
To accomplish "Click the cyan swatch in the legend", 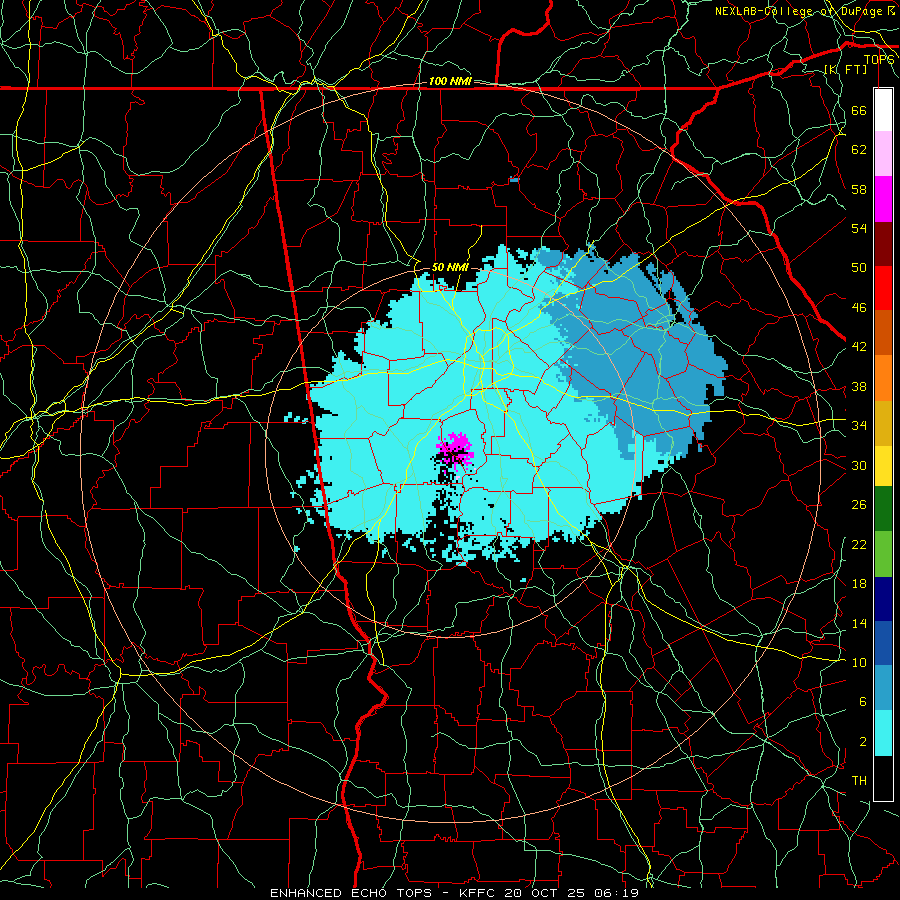I will (x=883, y=733).
